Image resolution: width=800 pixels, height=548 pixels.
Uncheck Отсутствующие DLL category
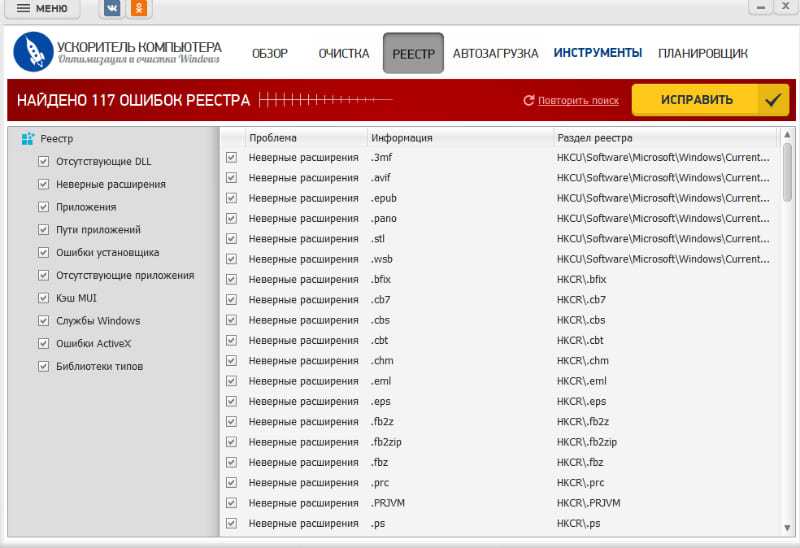pos(43,161)
